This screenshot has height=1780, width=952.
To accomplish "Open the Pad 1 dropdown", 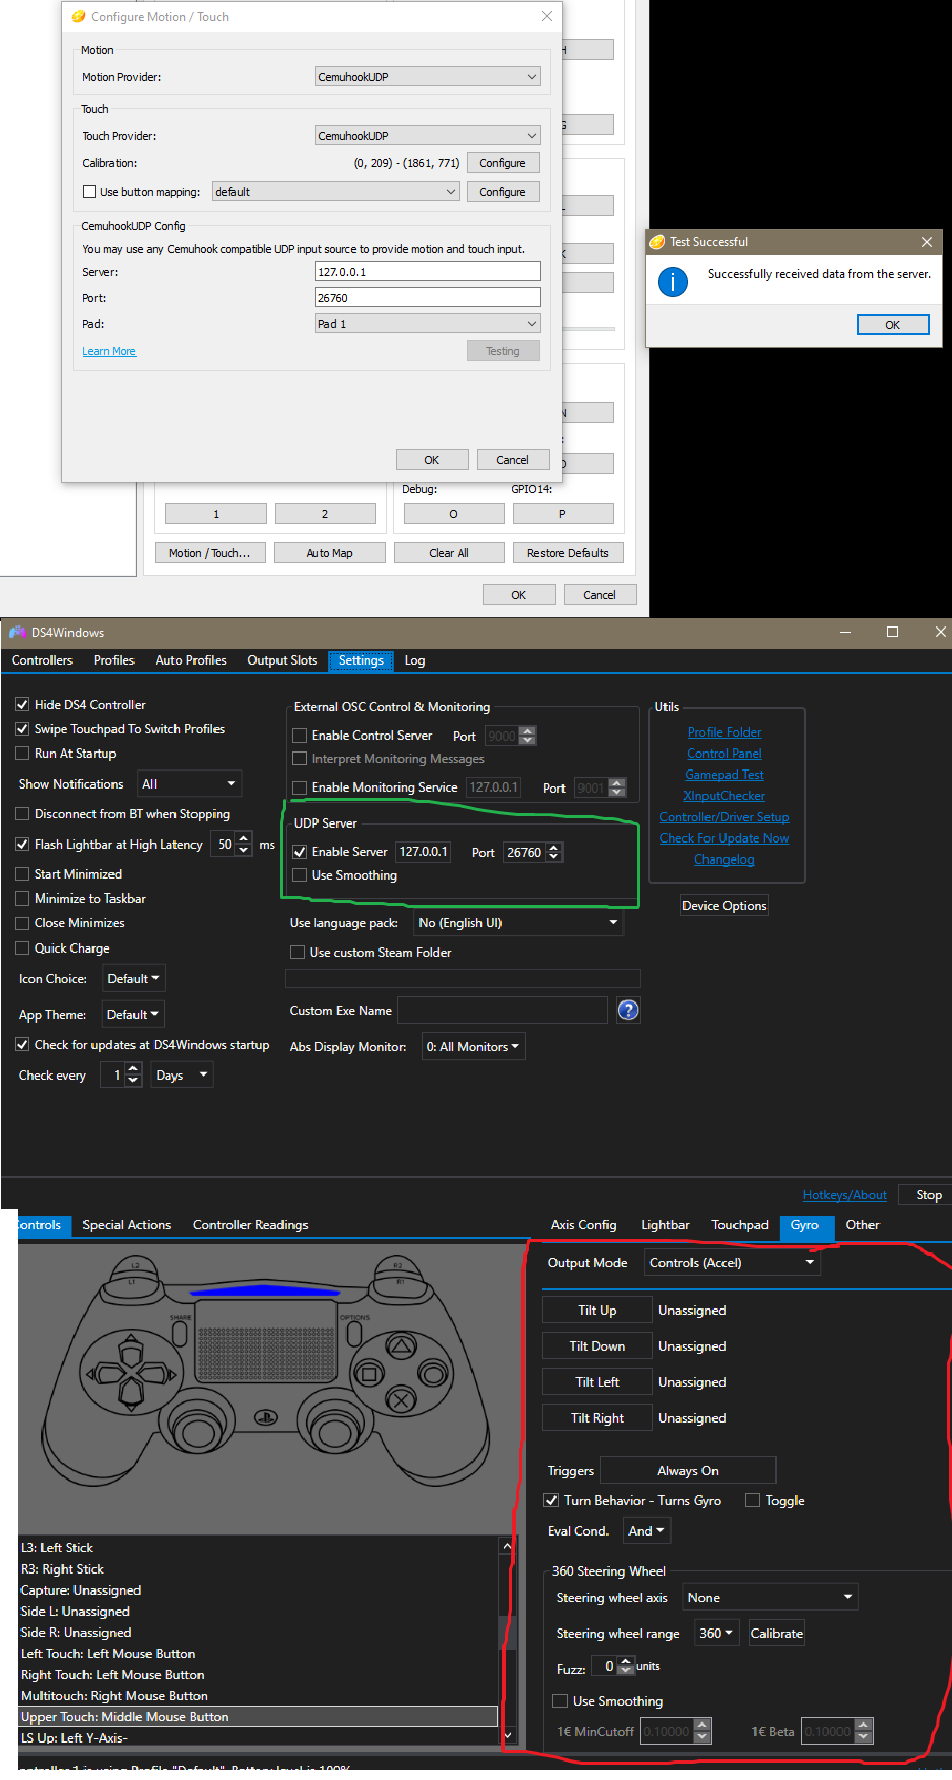I will (x=428, y=323).
